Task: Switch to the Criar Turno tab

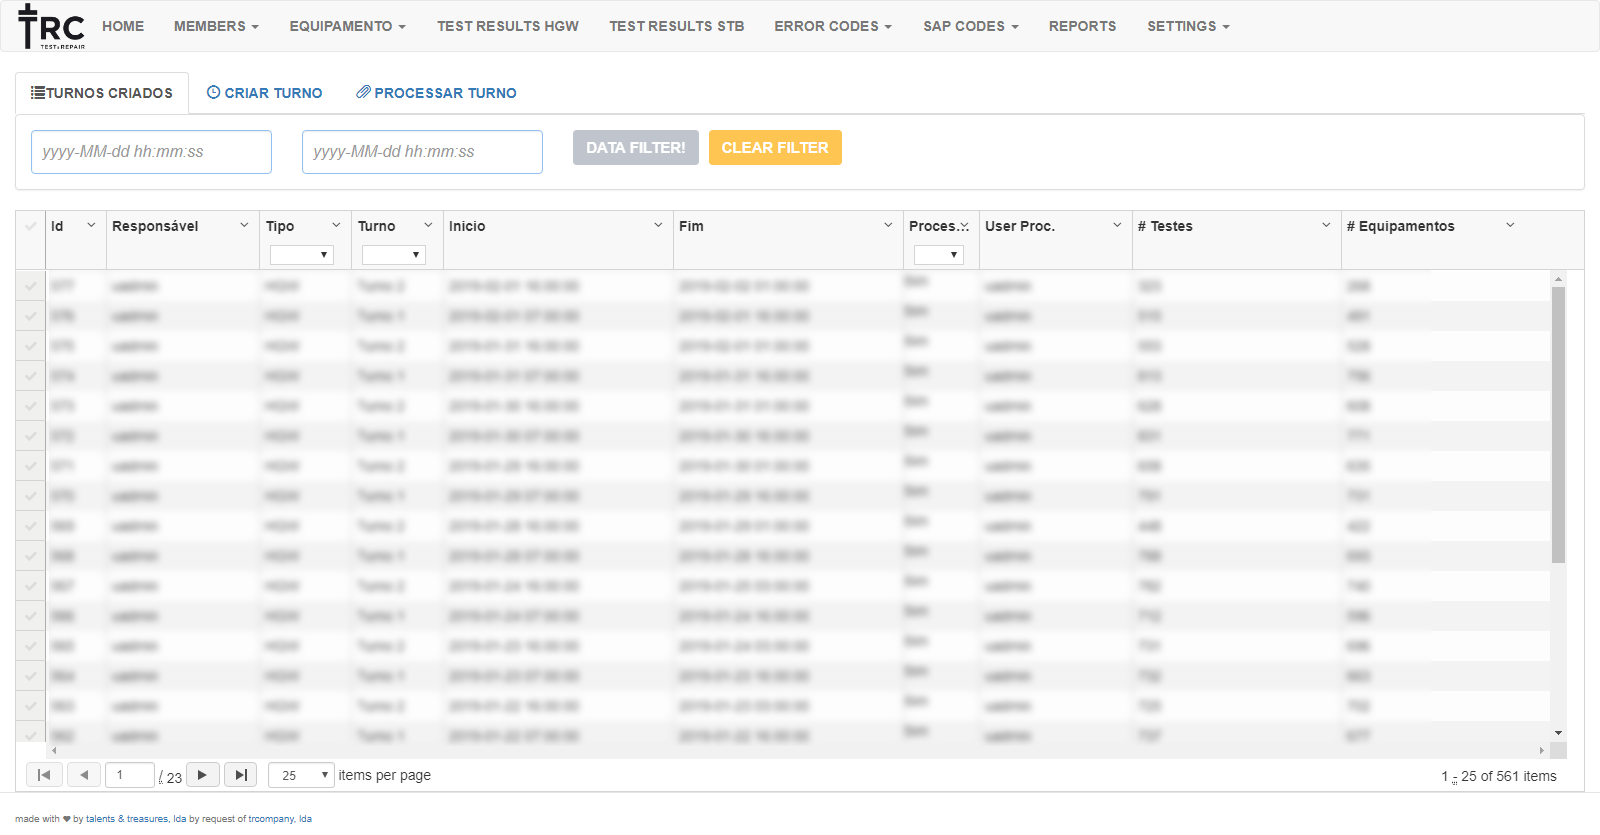Action: (x=265, y=93)
